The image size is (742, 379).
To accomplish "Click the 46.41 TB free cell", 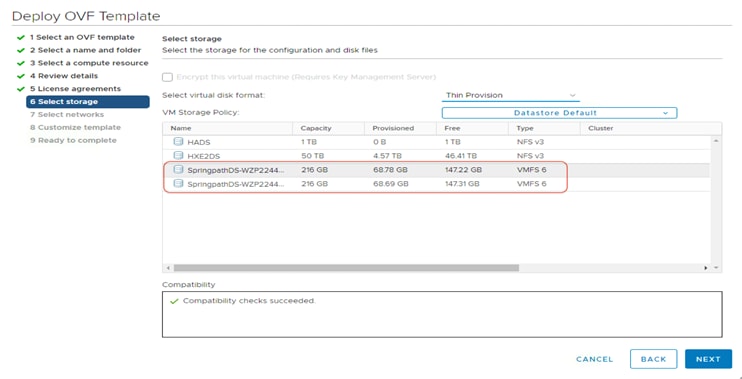I will (460, 156).
